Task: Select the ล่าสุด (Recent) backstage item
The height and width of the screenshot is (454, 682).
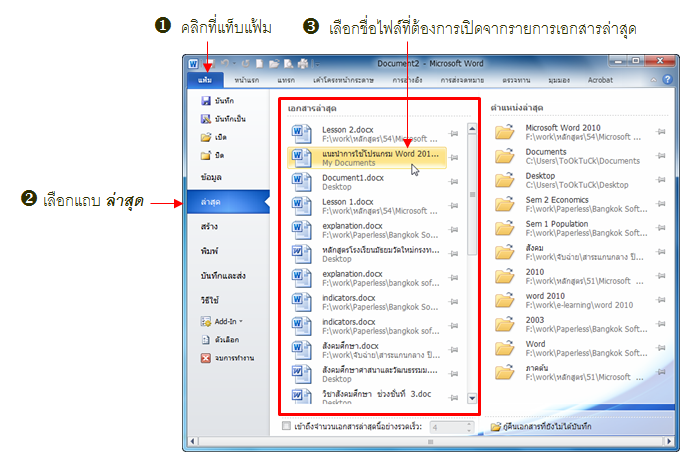Action: tap(229, 202)
